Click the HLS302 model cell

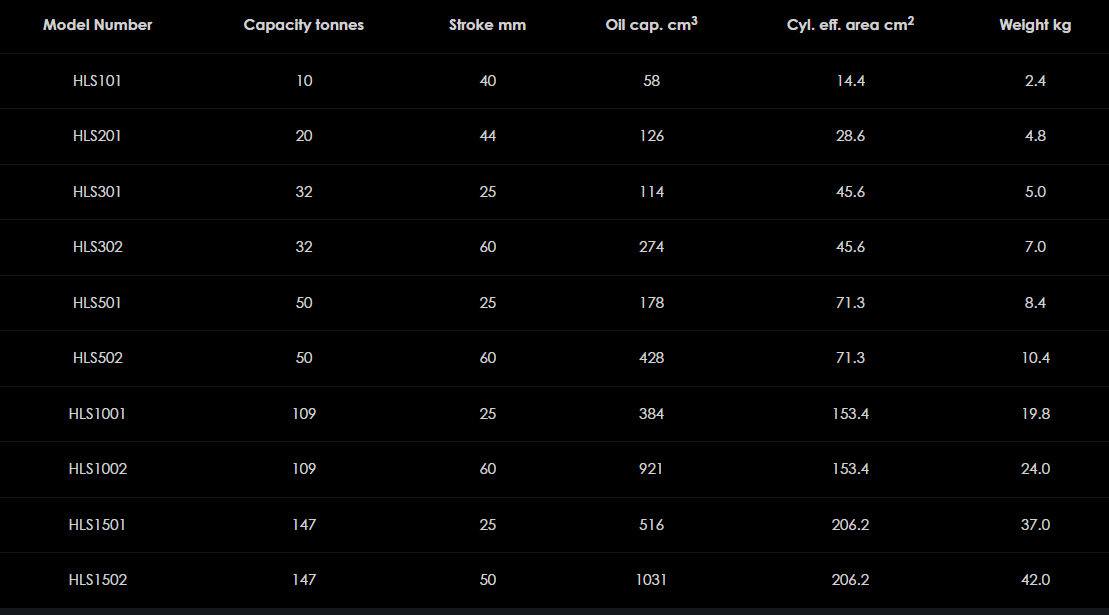tap(98, 247)
